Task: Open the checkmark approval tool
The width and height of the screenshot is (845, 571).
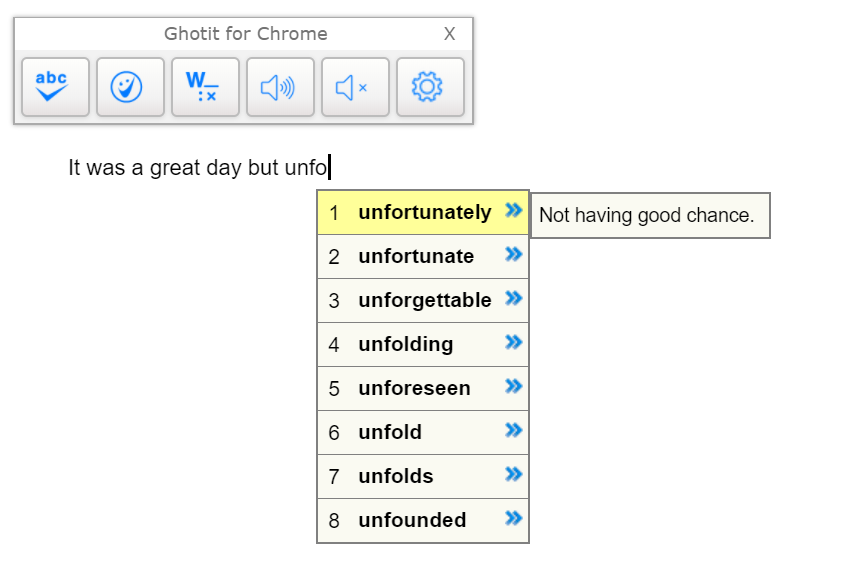Action: tap(130, 88)
